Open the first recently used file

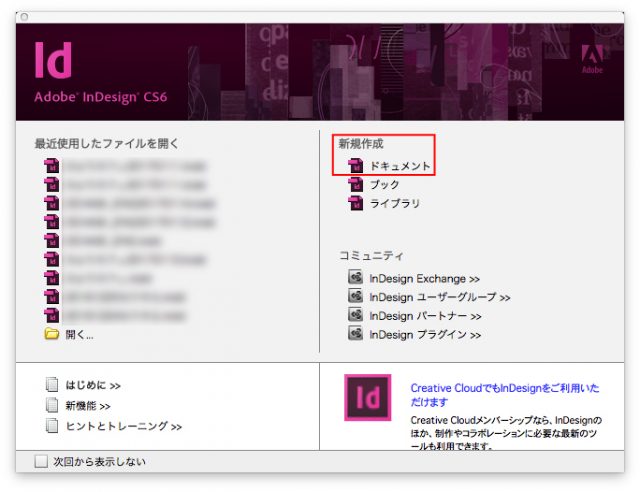coord(130,165)
